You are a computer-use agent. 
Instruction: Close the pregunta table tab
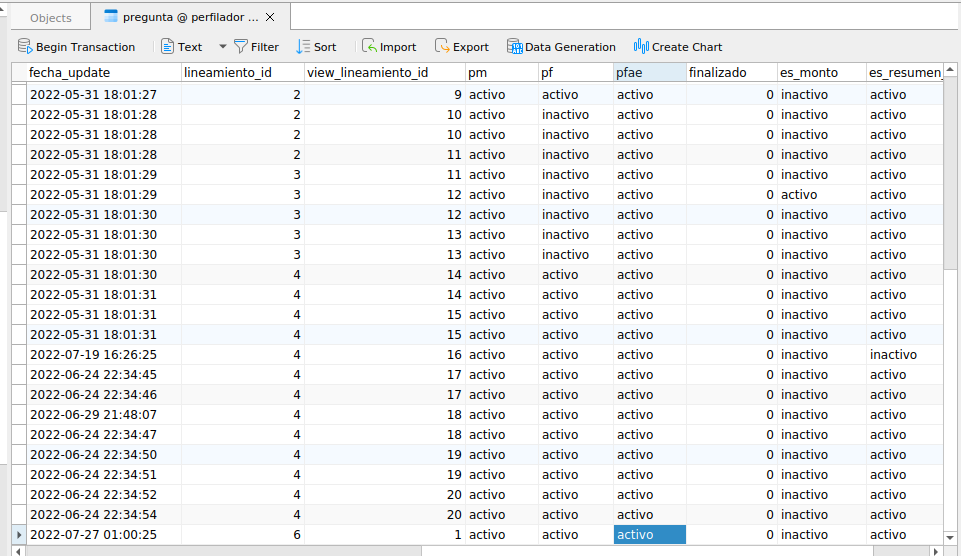click(x=270, y=17)
